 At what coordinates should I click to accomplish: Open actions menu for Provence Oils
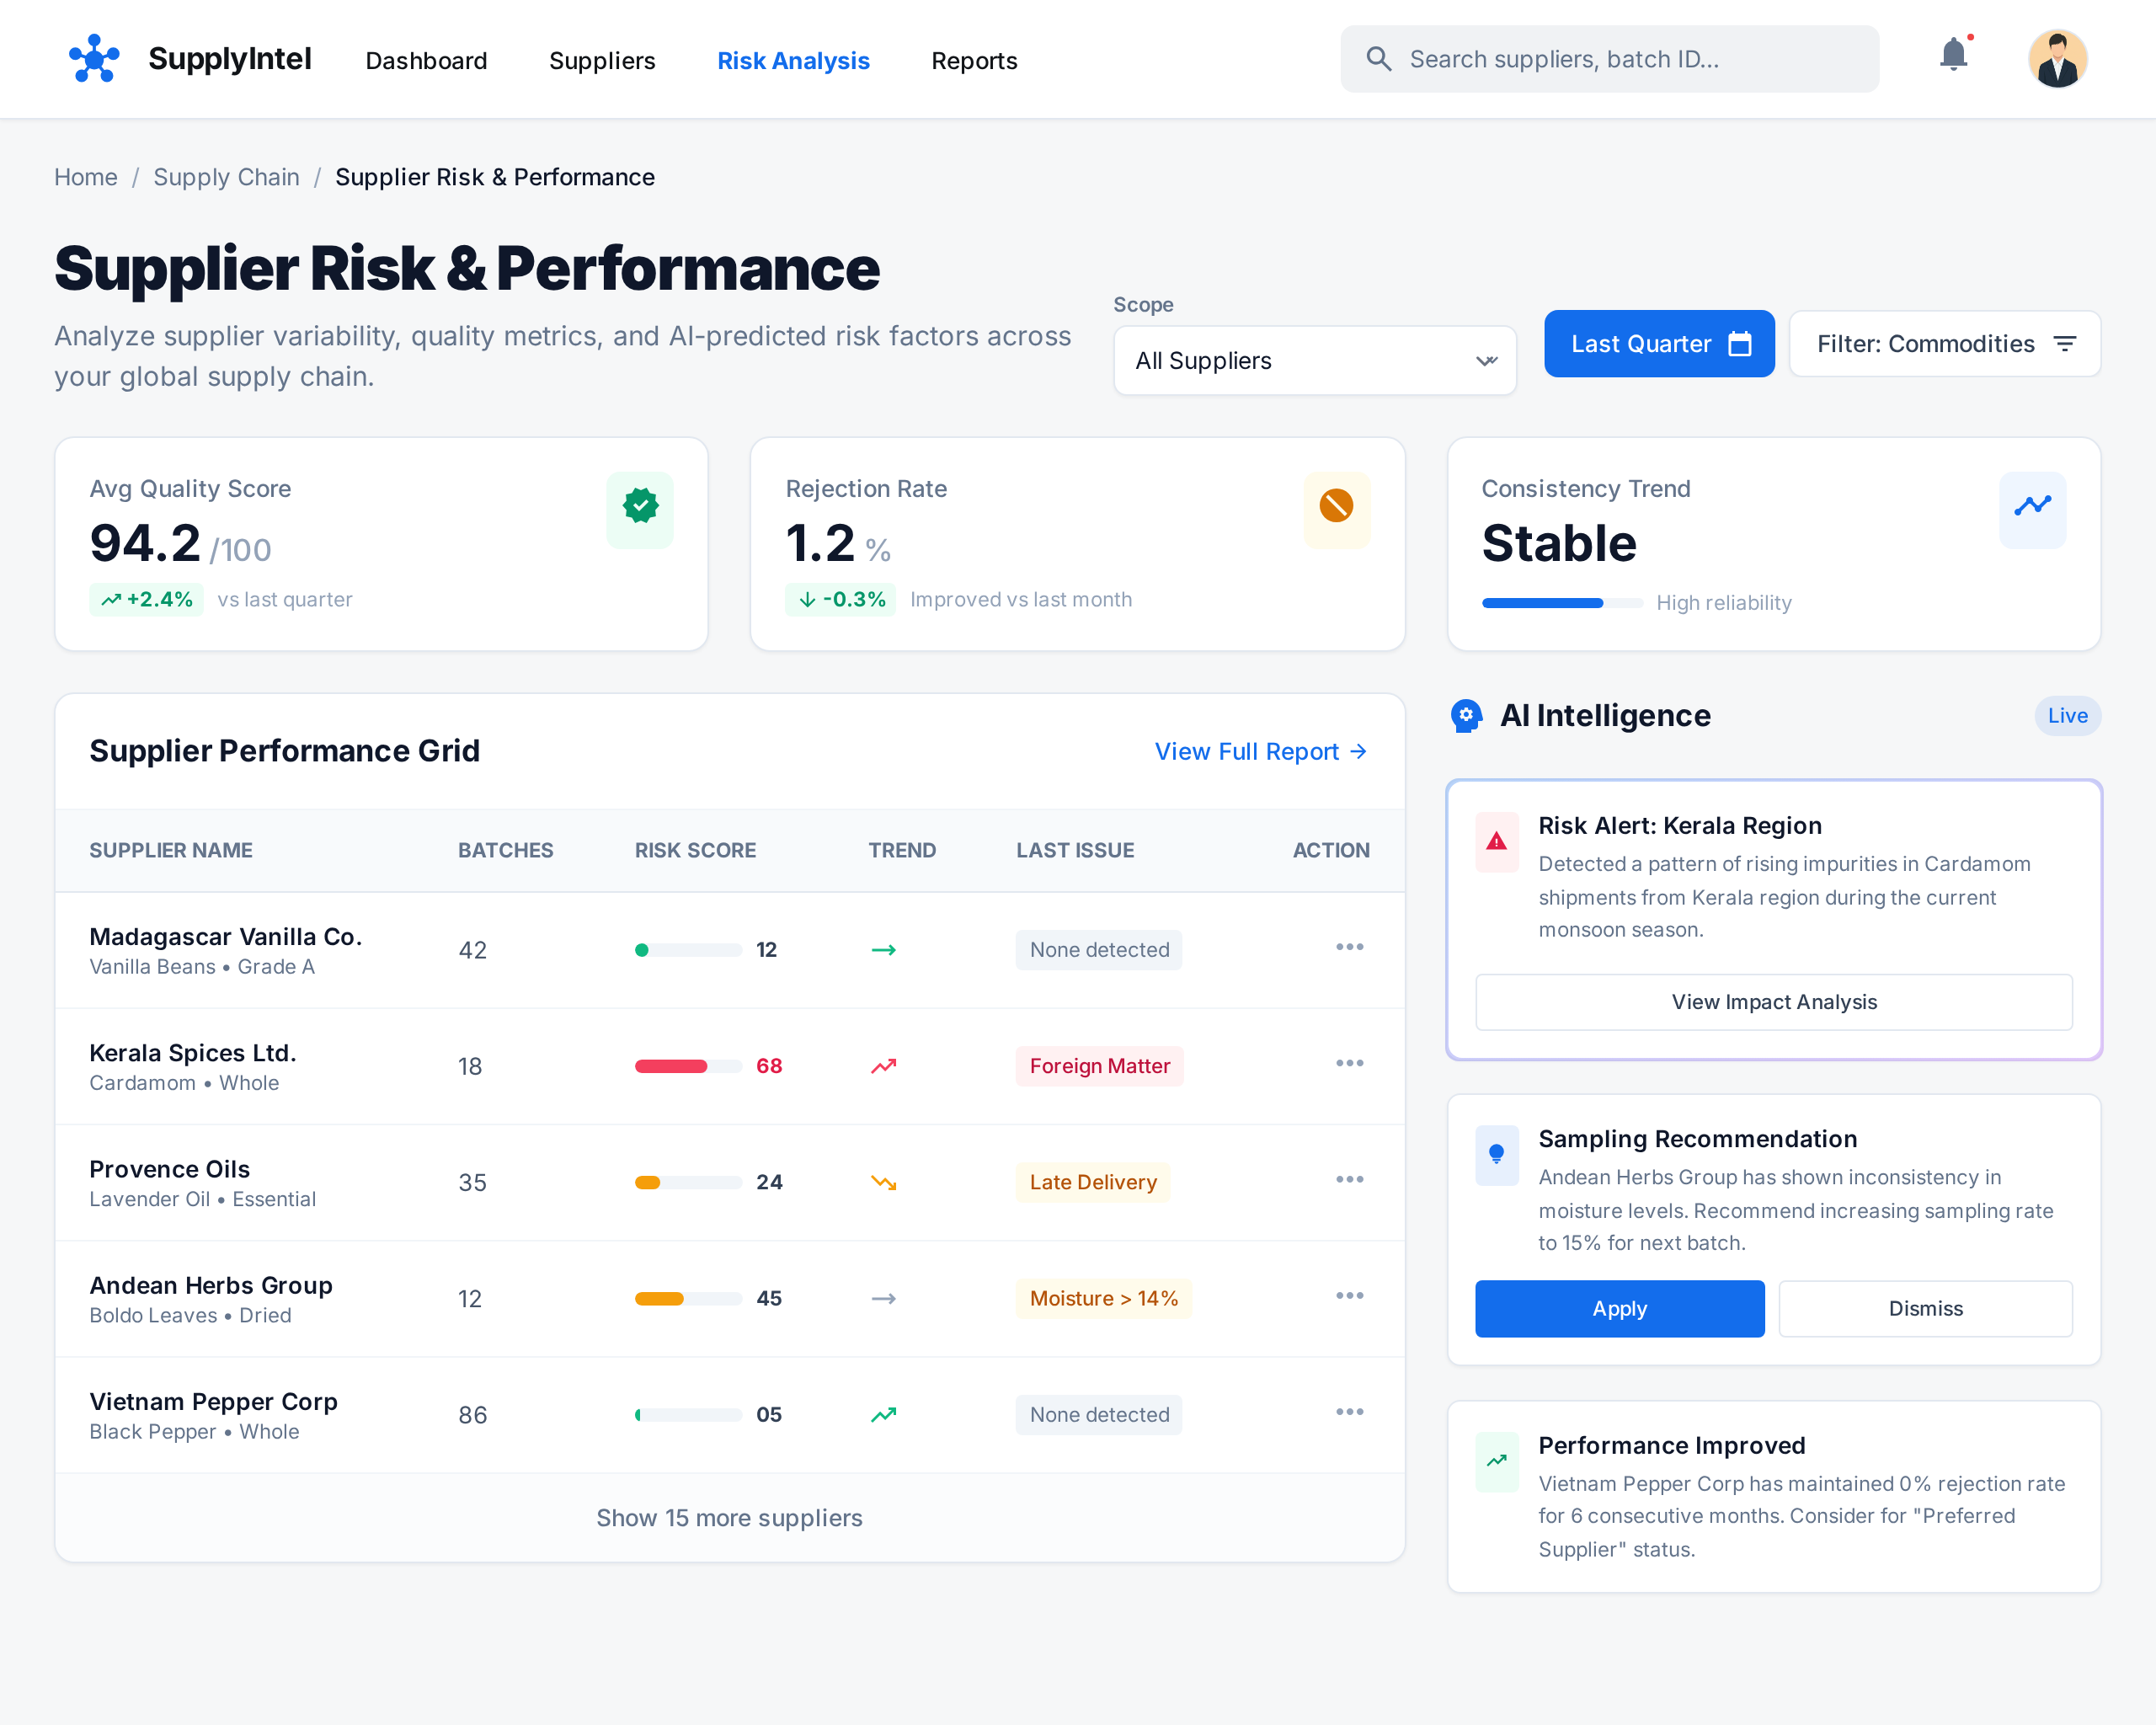1349,1179
